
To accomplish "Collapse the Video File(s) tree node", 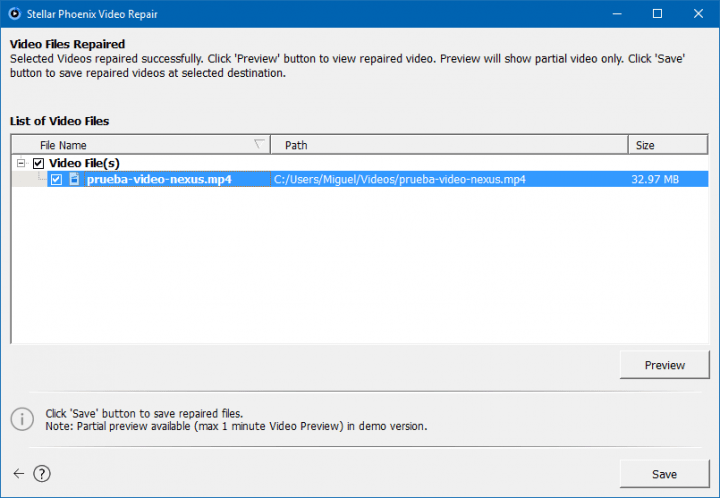I will [21, 163].
